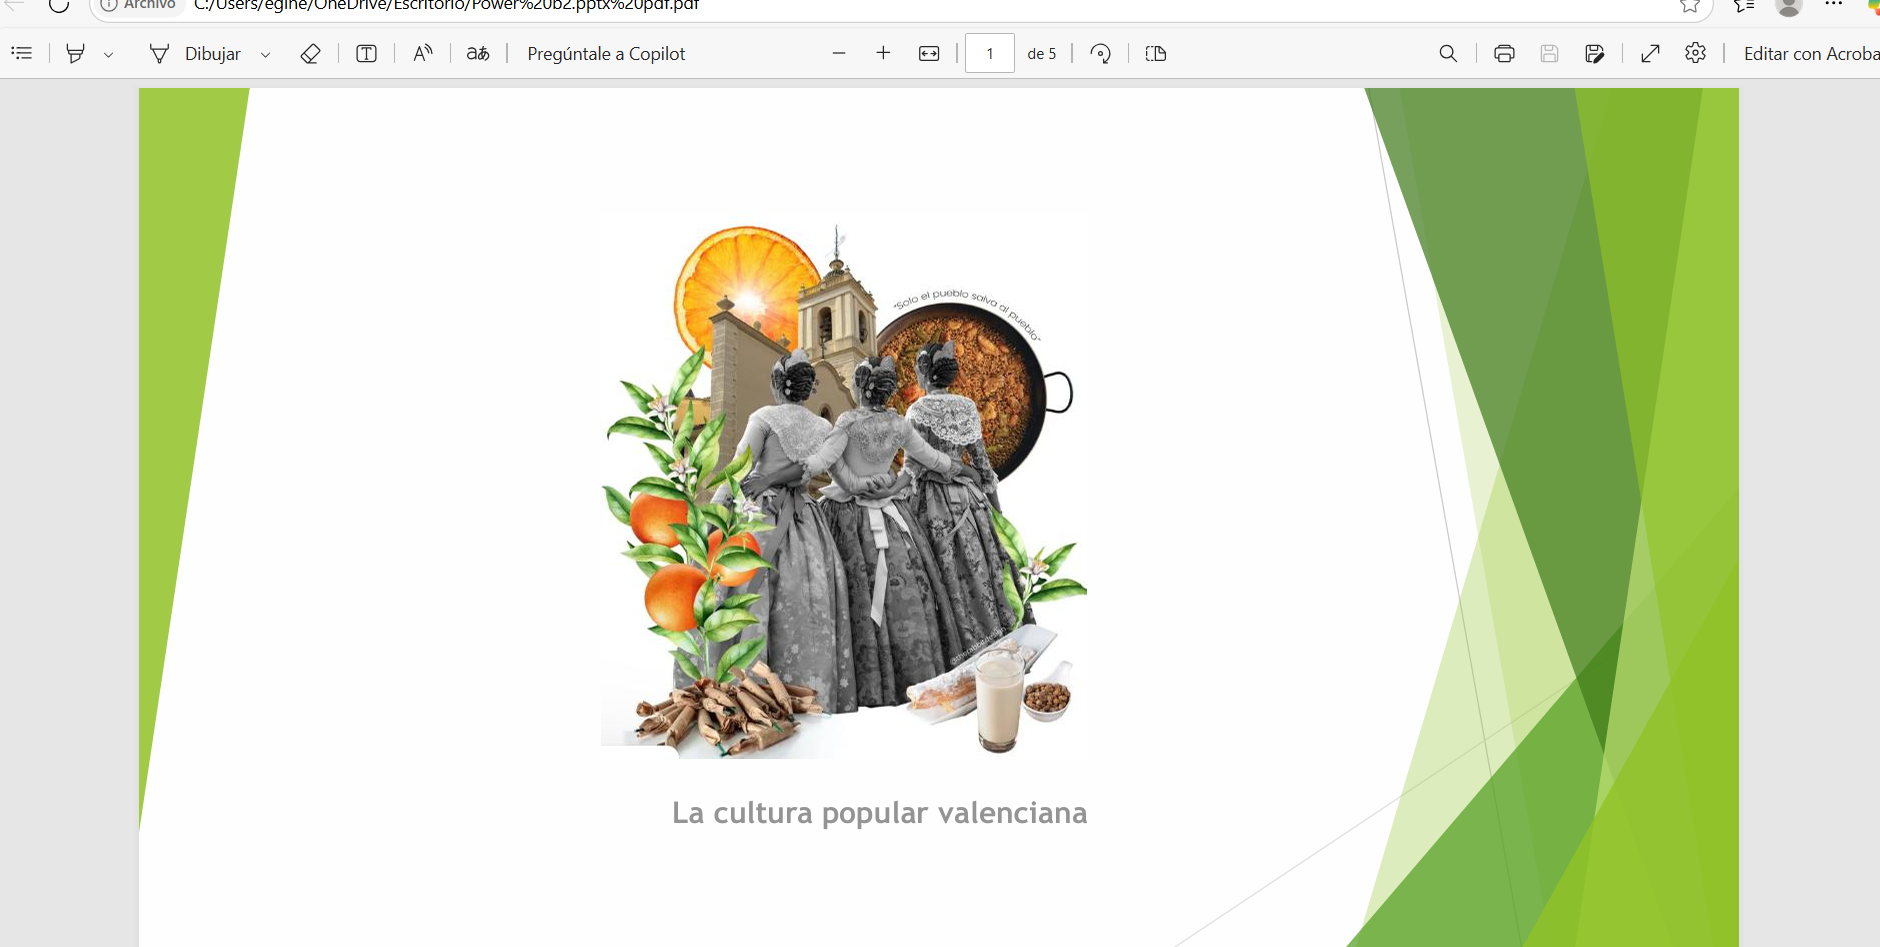Click Pregúntale a Copilot
The height and width of the screenshot is (947, 1880).
[x=606, y=54]
